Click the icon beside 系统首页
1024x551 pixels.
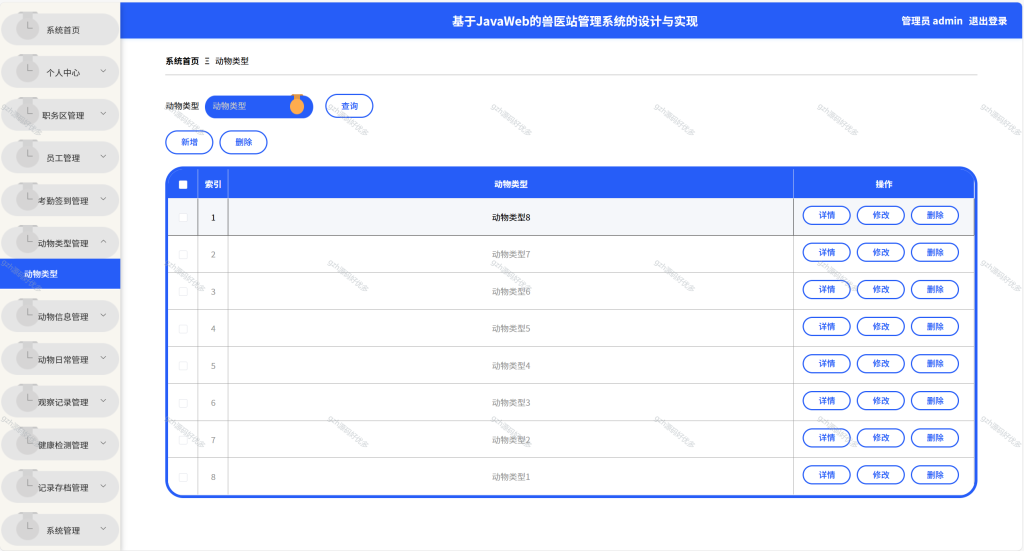pos(27,27)
